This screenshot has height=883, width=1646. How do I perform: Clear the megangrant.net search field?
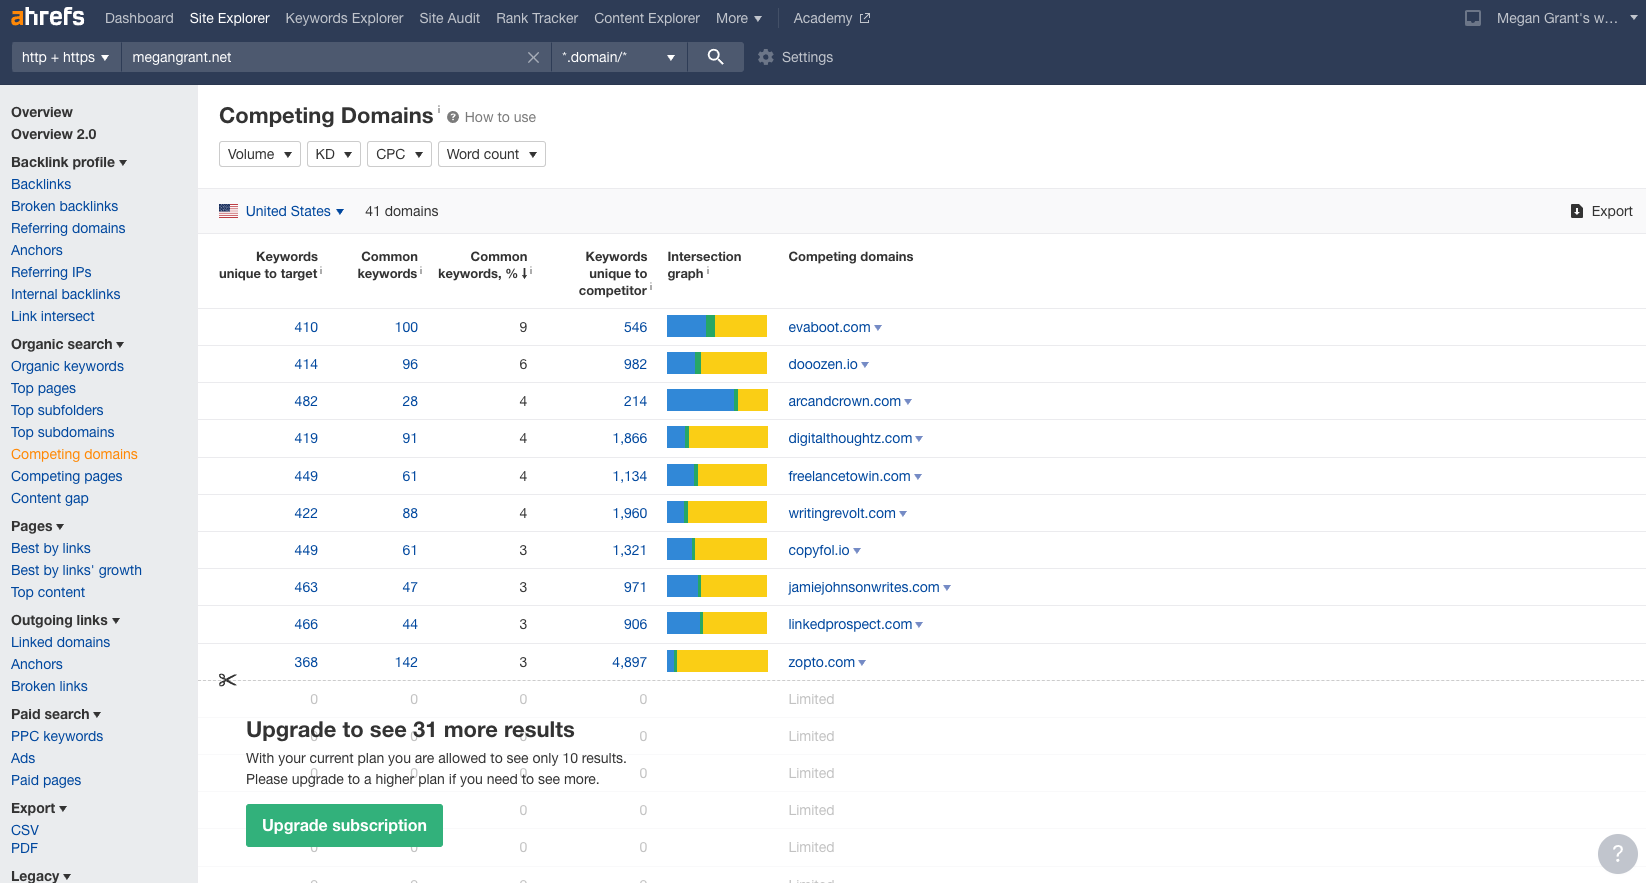(533, 57)
